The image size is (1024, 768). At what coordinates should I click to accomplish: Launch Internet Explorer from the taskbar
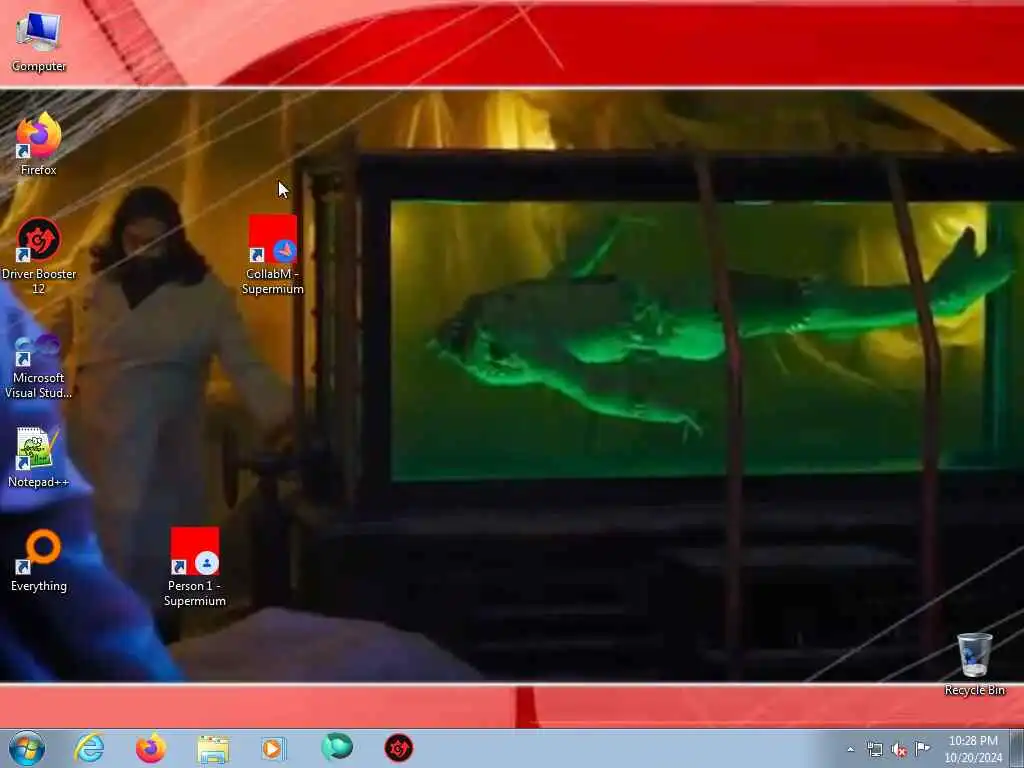click(x=89, y=748)
